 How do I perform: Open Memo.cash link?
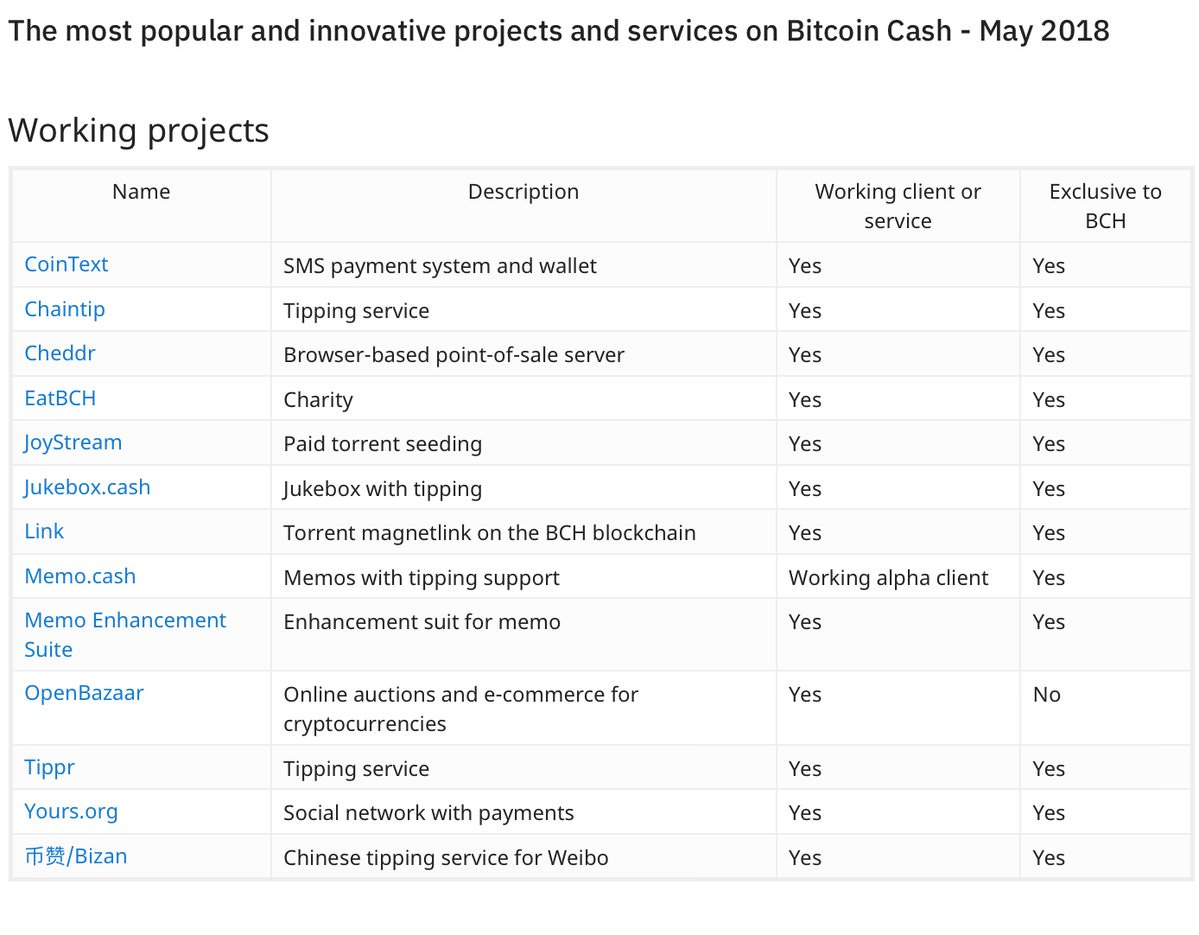(80, 576)
